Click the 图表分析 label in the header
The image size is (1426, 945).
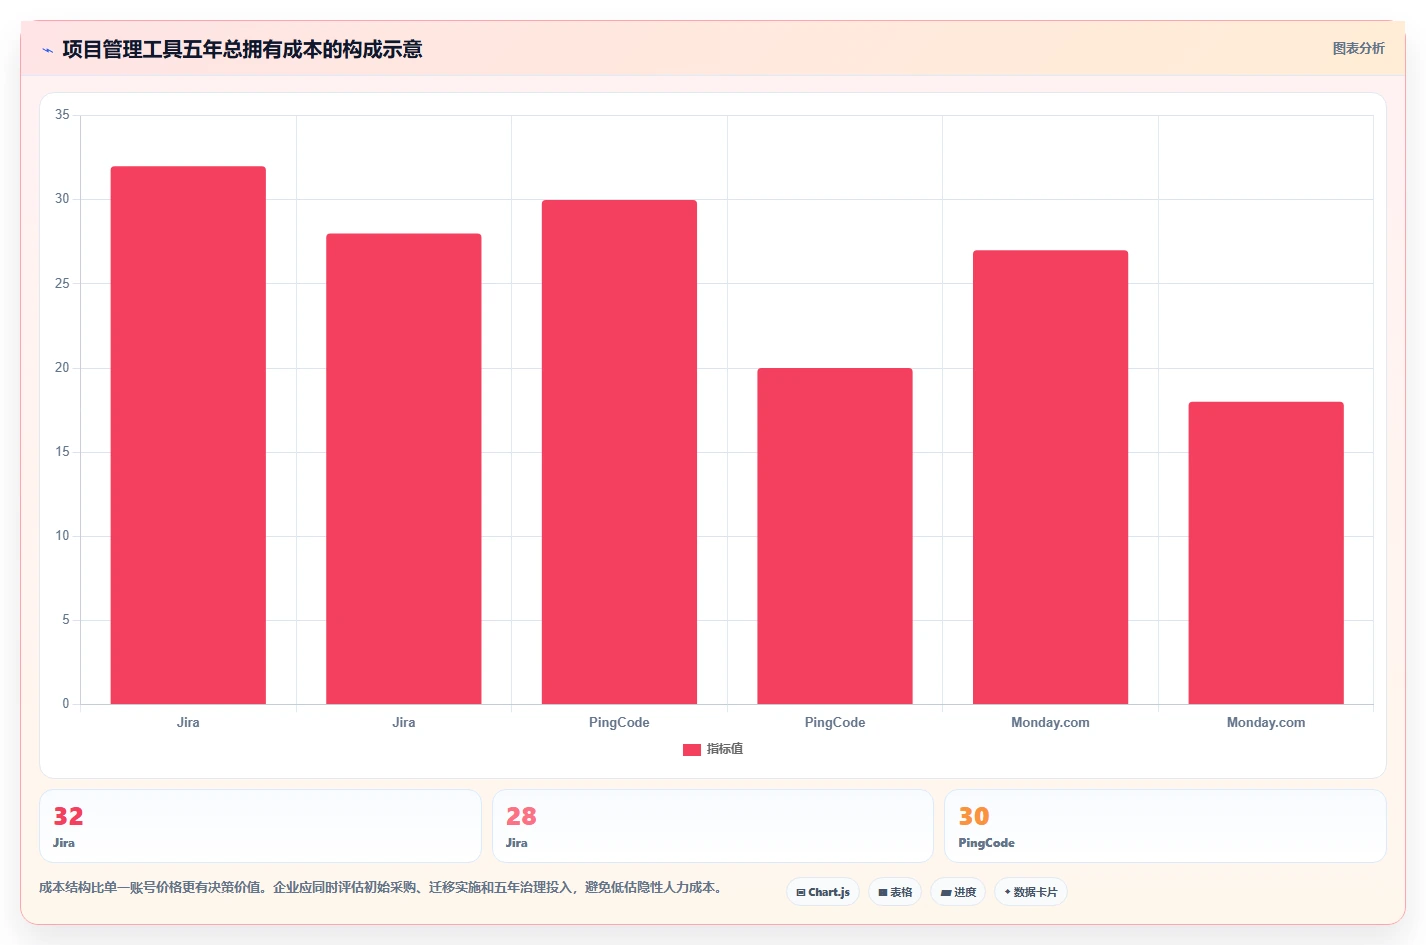(1358, 49)
